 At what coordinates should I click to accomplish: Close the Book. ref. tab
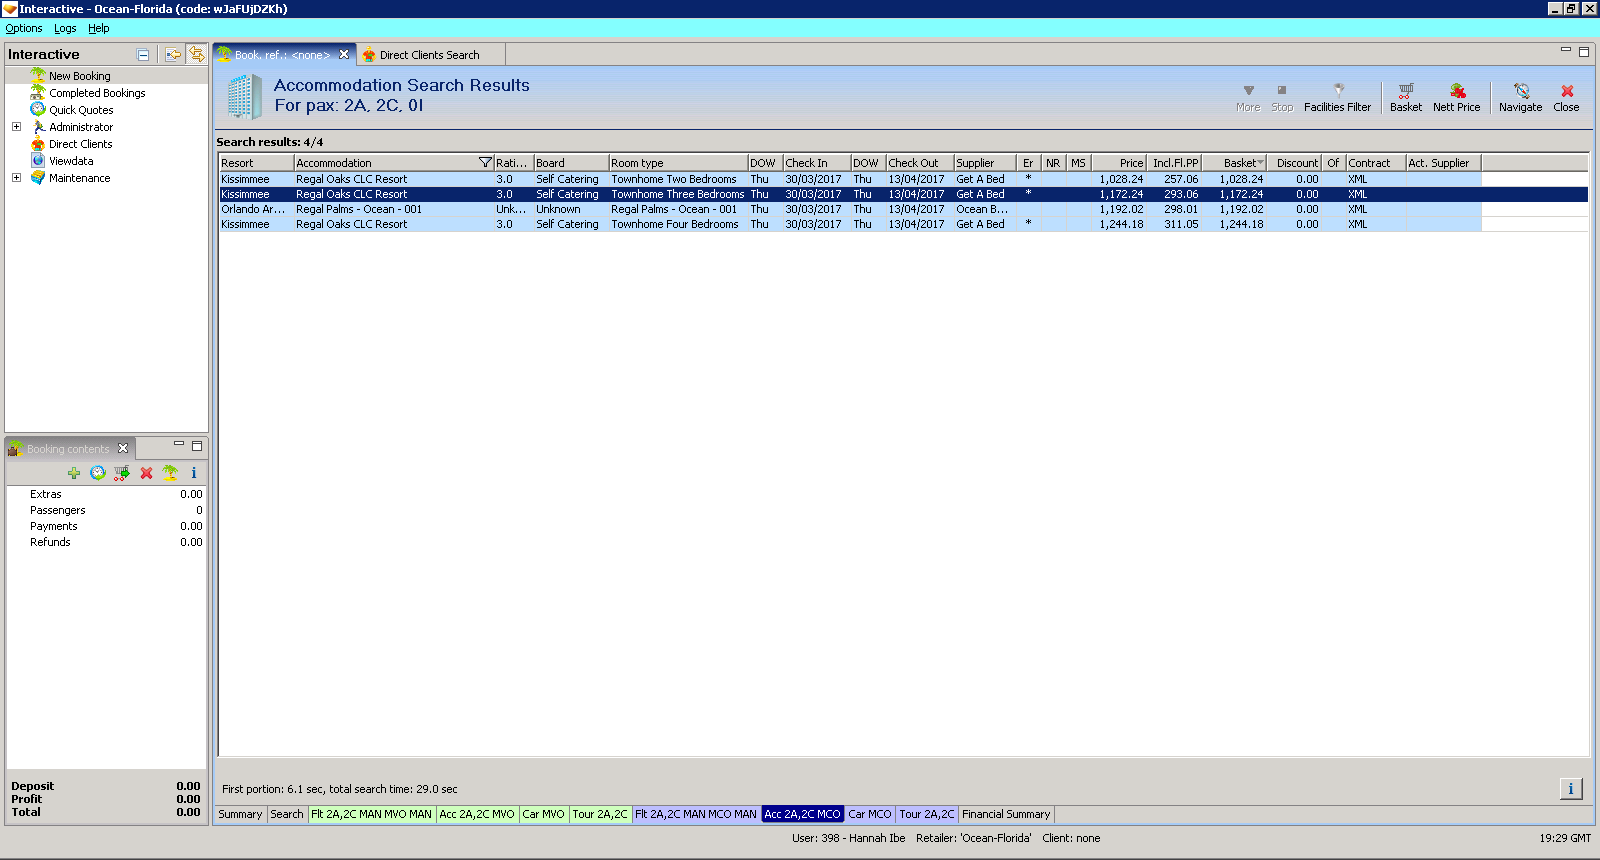click(344, 55)
